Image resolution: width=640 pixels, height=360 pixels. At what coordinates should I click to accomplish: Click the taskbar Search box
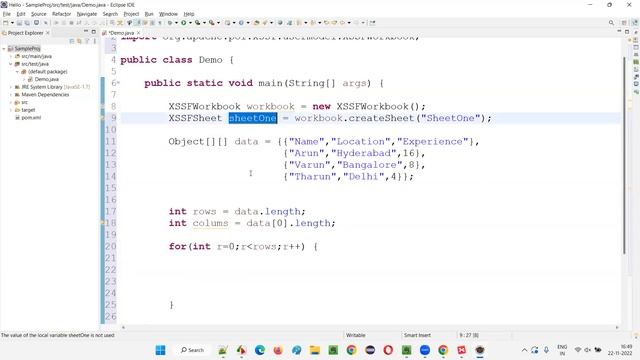(x=192, y=350)
